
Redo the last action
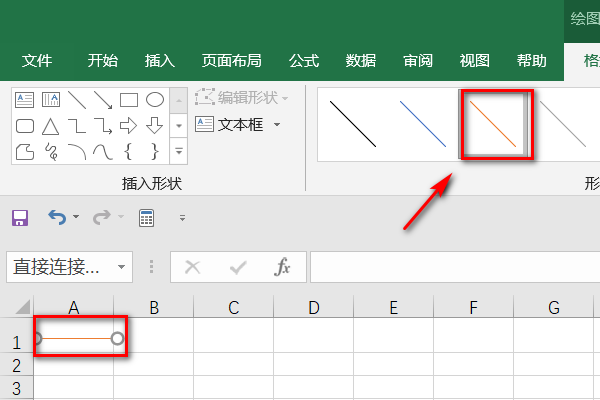pos(102,217)
